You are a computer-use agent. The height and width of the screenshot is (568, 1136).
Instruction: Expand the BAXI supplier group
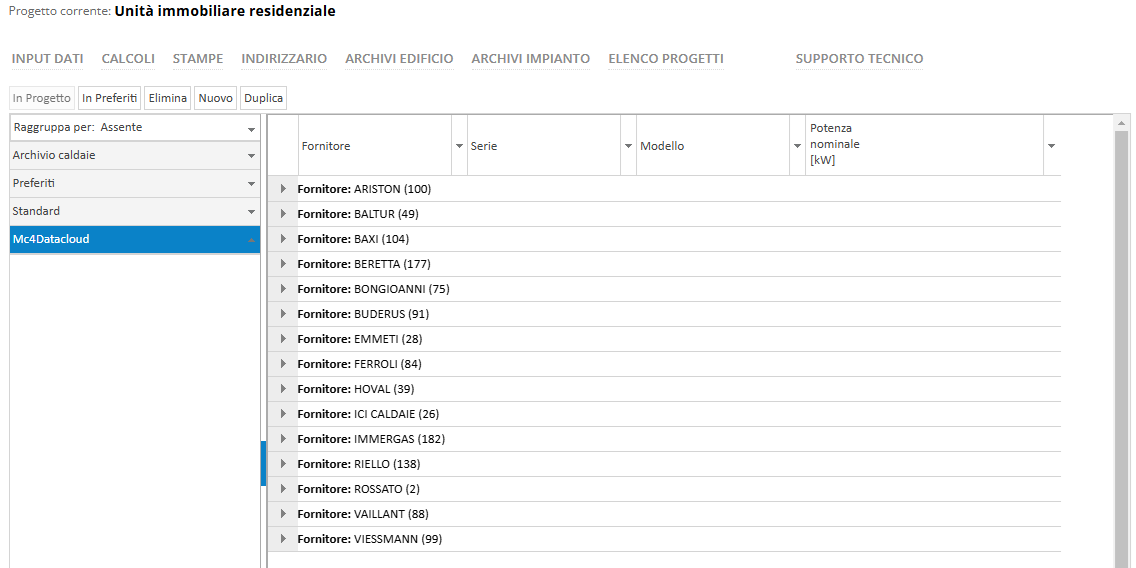click(283, 239)
